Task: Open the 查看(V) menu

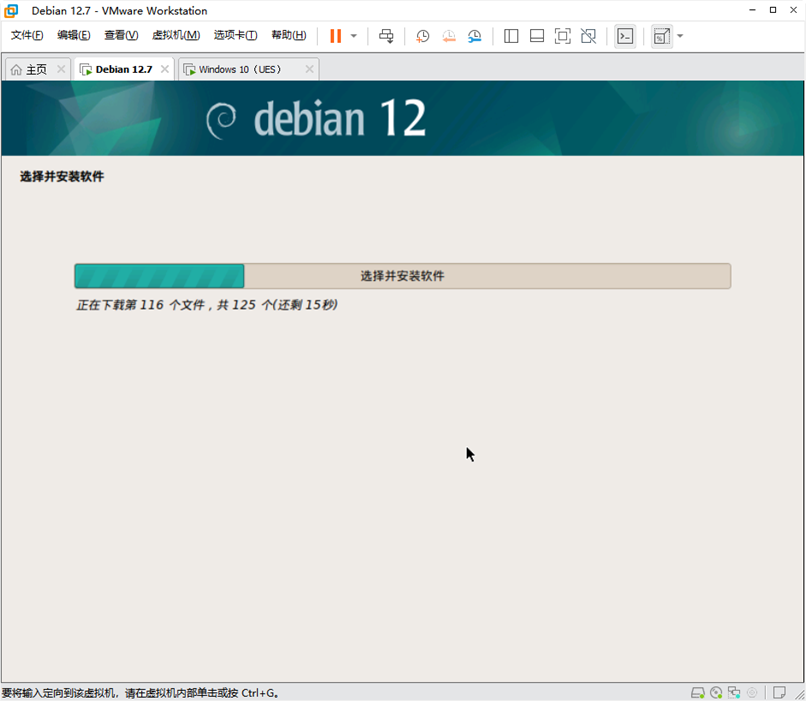Action: tap(121, 35)
